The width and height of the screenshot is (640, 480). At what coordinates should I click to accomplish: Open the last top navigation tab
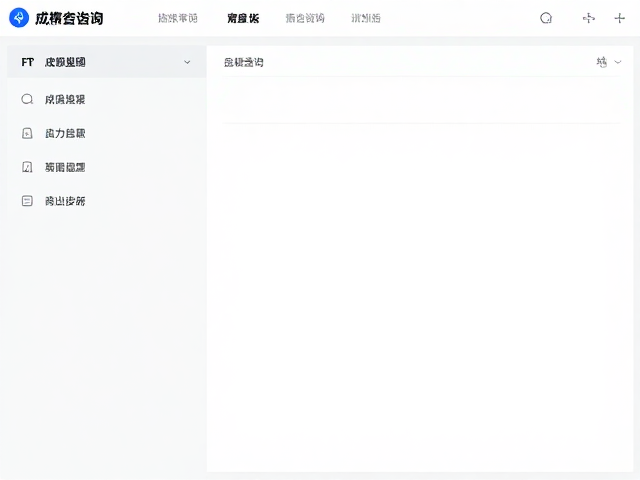coord(366,18)
